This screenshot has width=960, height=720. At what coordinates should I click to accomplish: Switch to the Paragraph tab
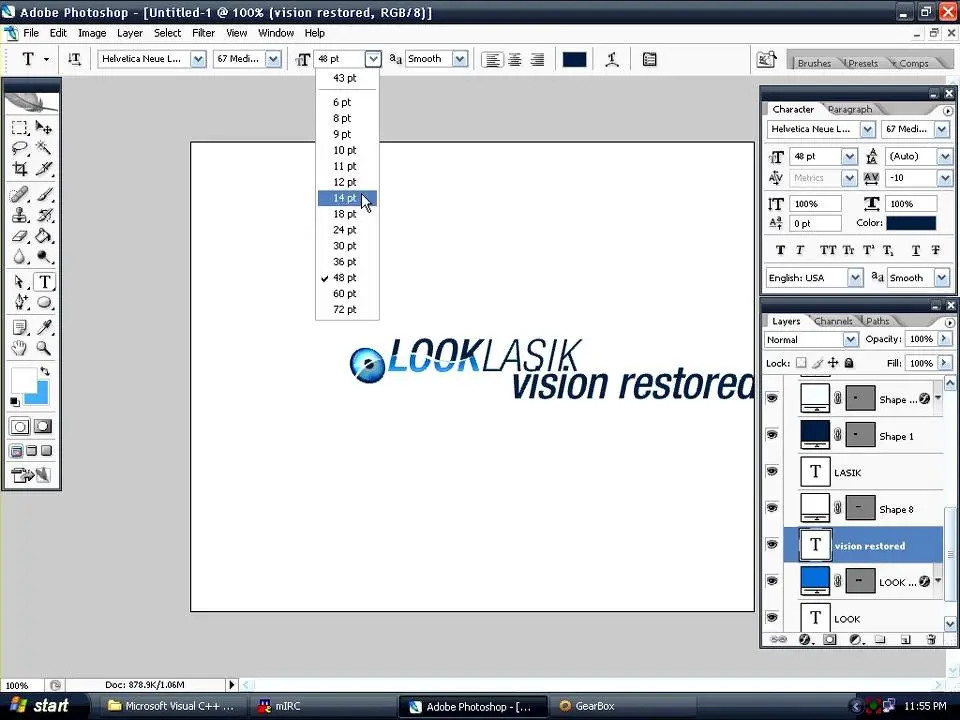point(850,110)
